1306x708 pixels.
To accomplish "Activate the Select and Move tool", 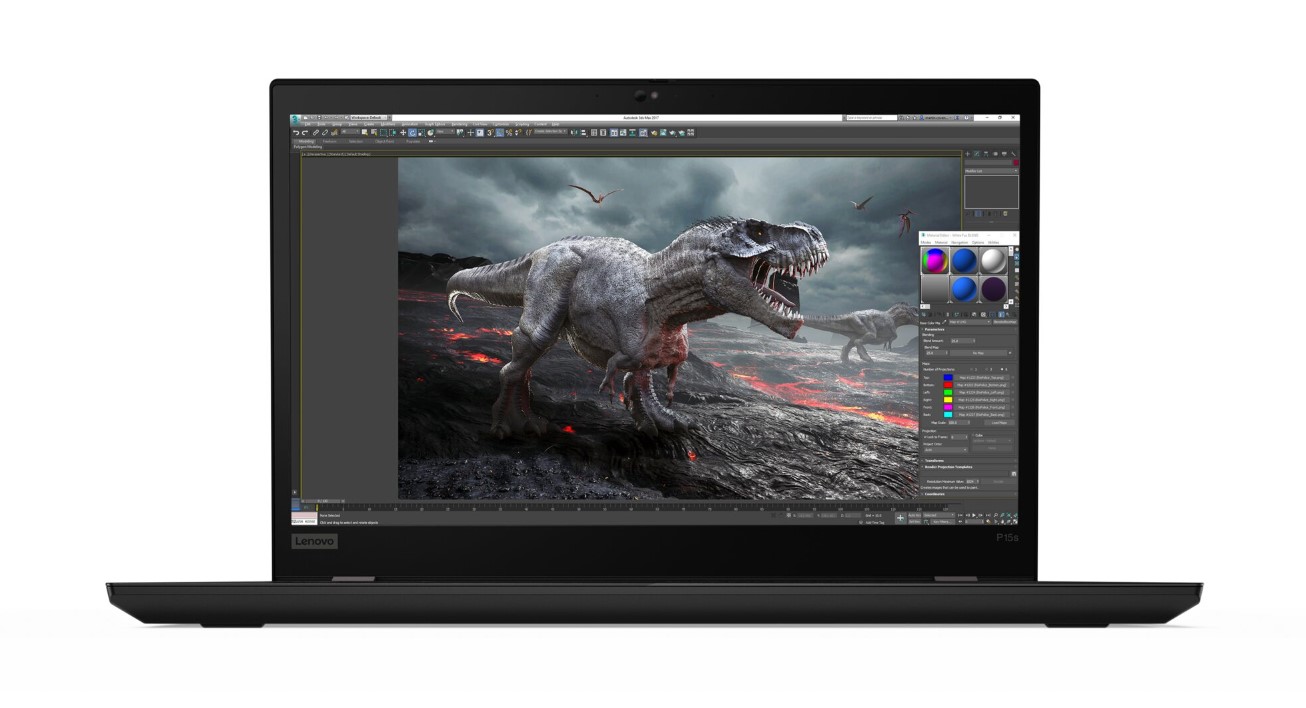I will click(403, 132).
